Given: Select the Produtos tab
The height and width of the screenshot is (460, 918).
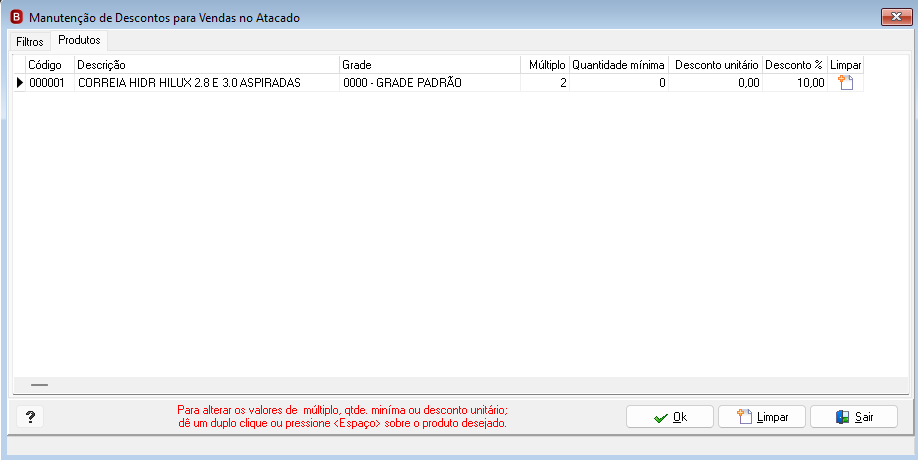Looking at the screenshot, I should pos(79,40).
